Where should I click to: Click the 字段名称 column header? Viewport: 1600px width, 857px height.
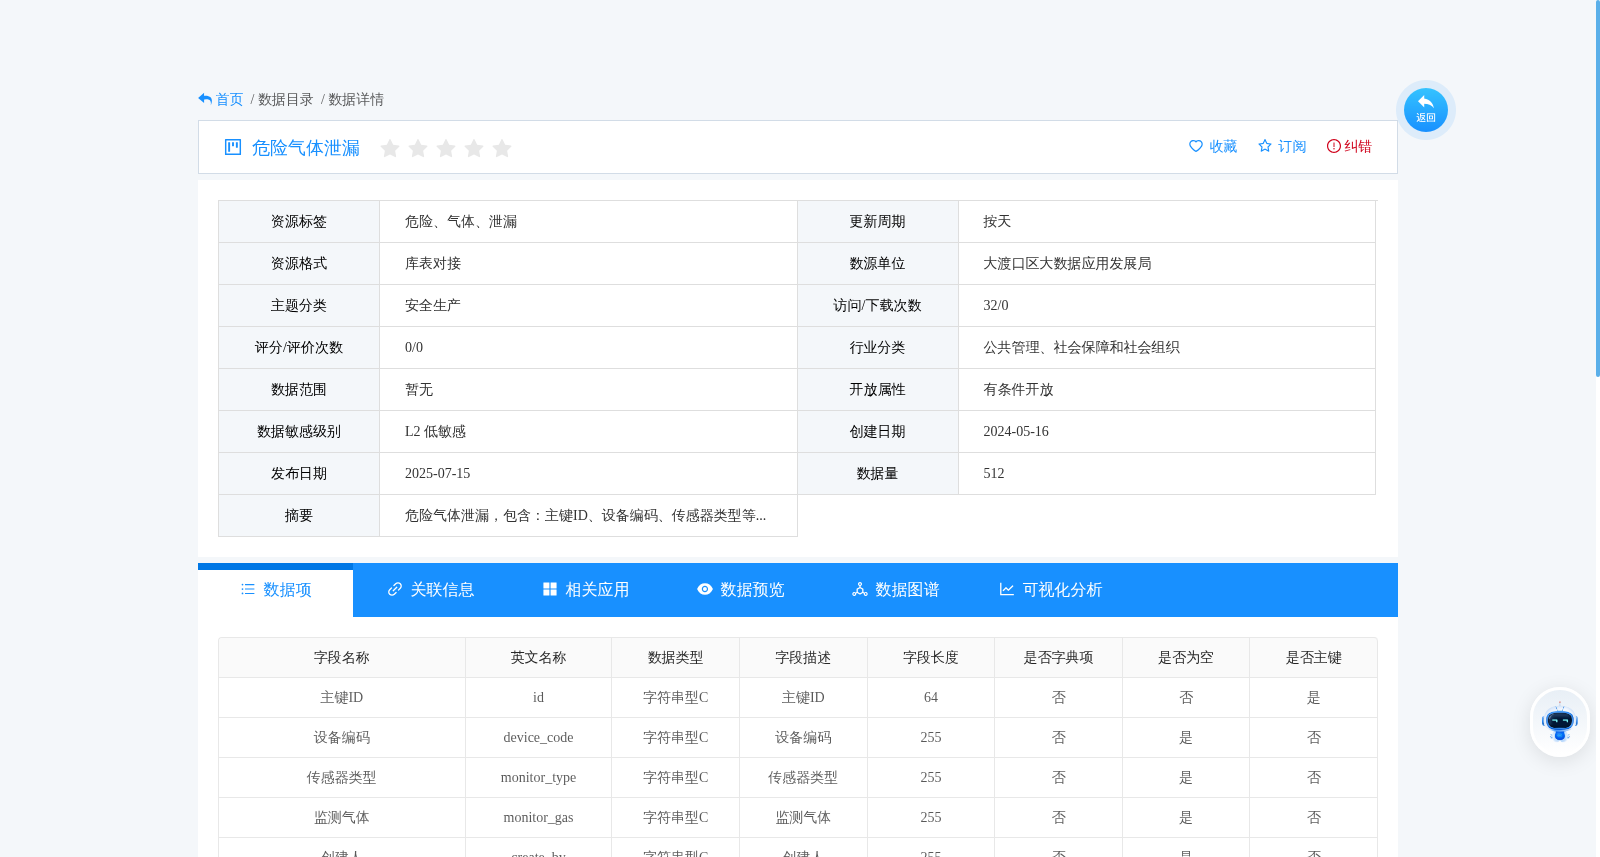point(342,658)
